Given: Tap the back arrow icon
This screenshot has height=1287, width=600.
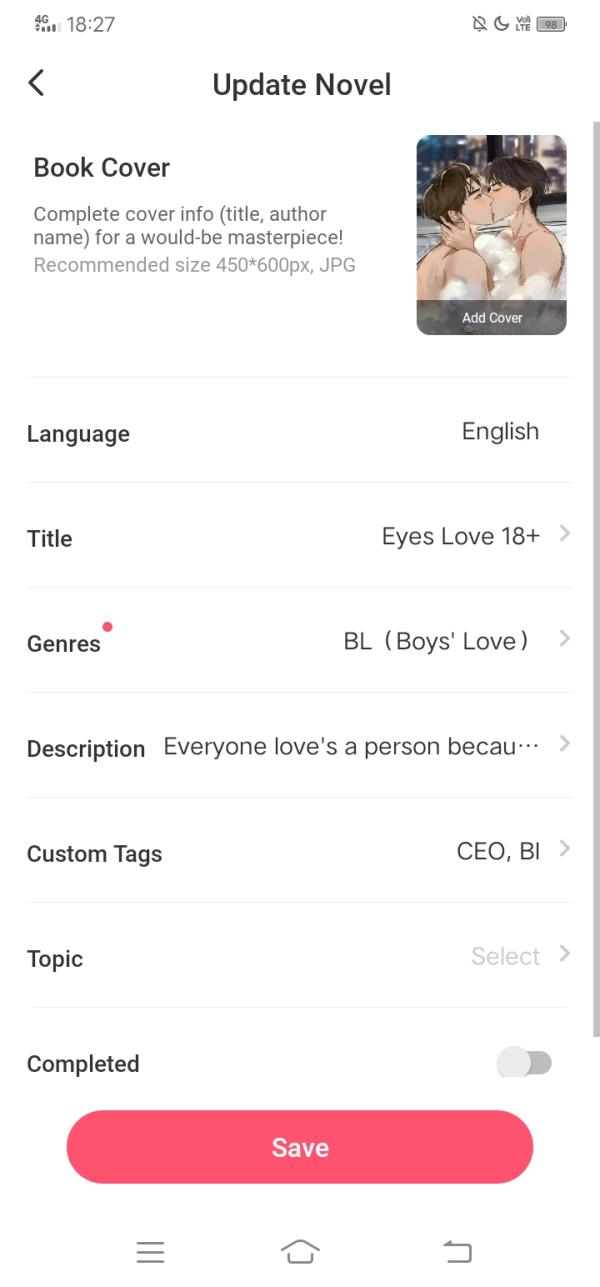Looking at the screenshot, I should [x=37, y=83].
